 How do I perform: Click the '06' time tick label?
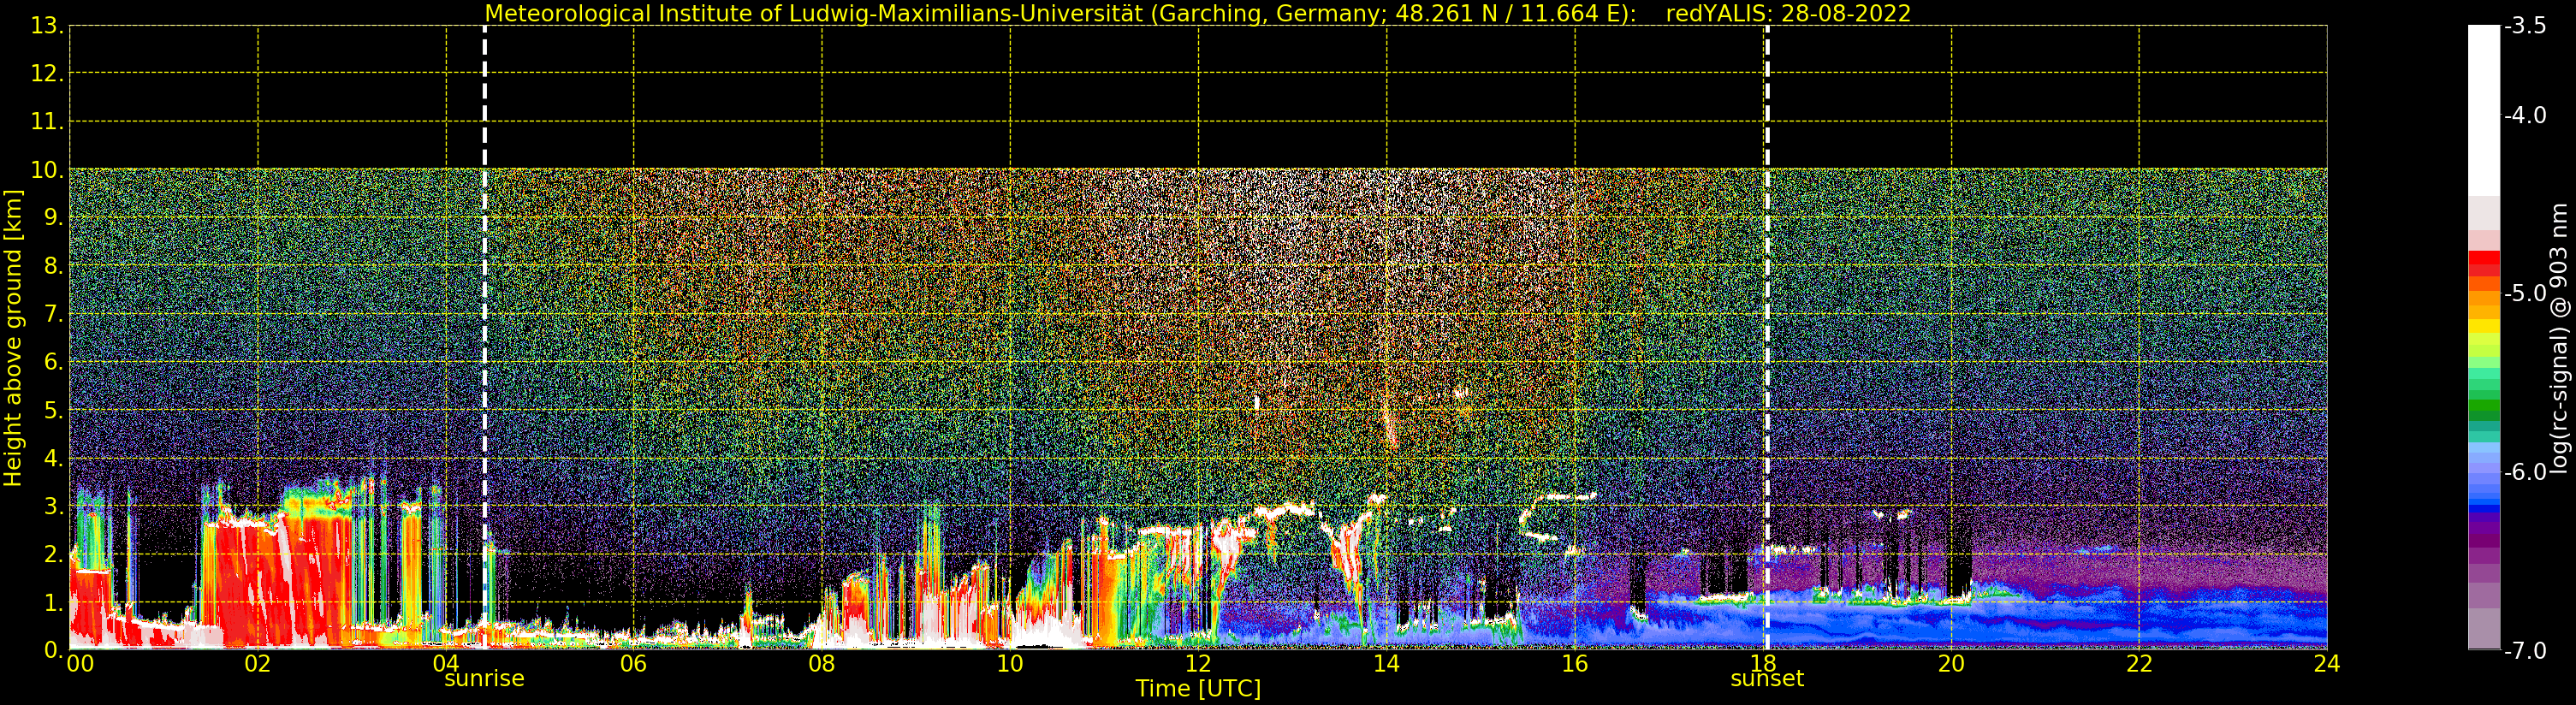point(634,664)
